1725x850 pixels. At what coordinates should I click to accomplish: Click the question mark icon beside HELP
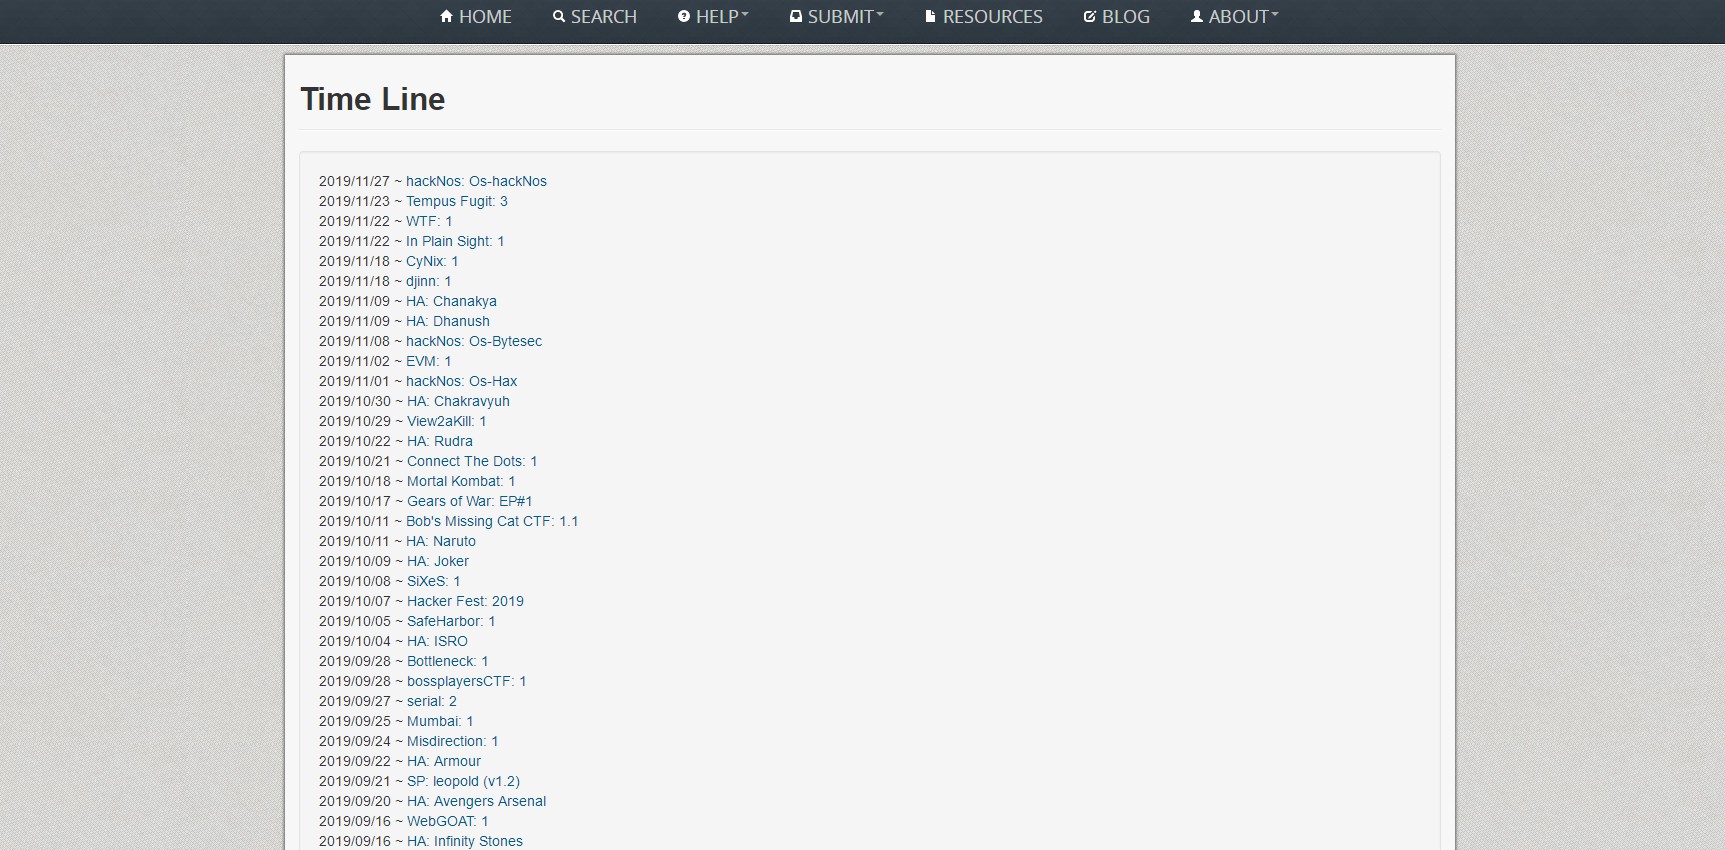(x=684, y=16)
